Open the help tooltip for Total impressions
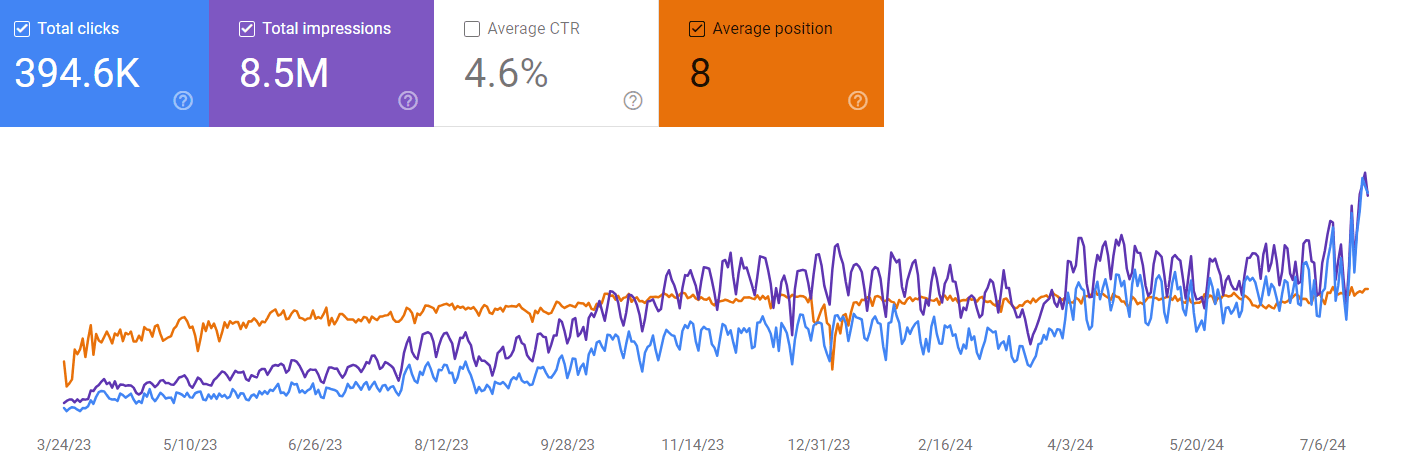 [408, 100]
